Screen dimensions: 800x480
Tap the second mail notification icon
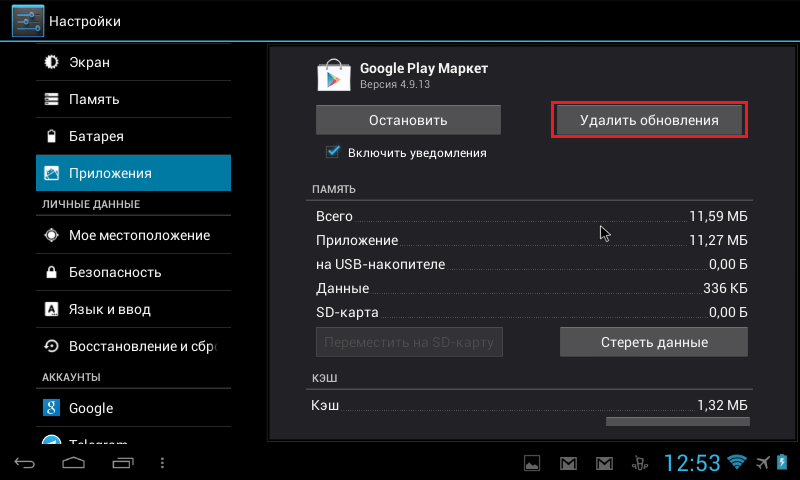click(x=604, y=463)
